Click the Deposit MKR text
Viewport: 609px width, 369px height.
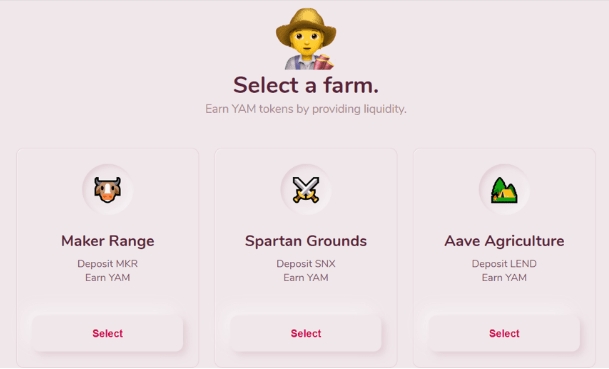108,264
